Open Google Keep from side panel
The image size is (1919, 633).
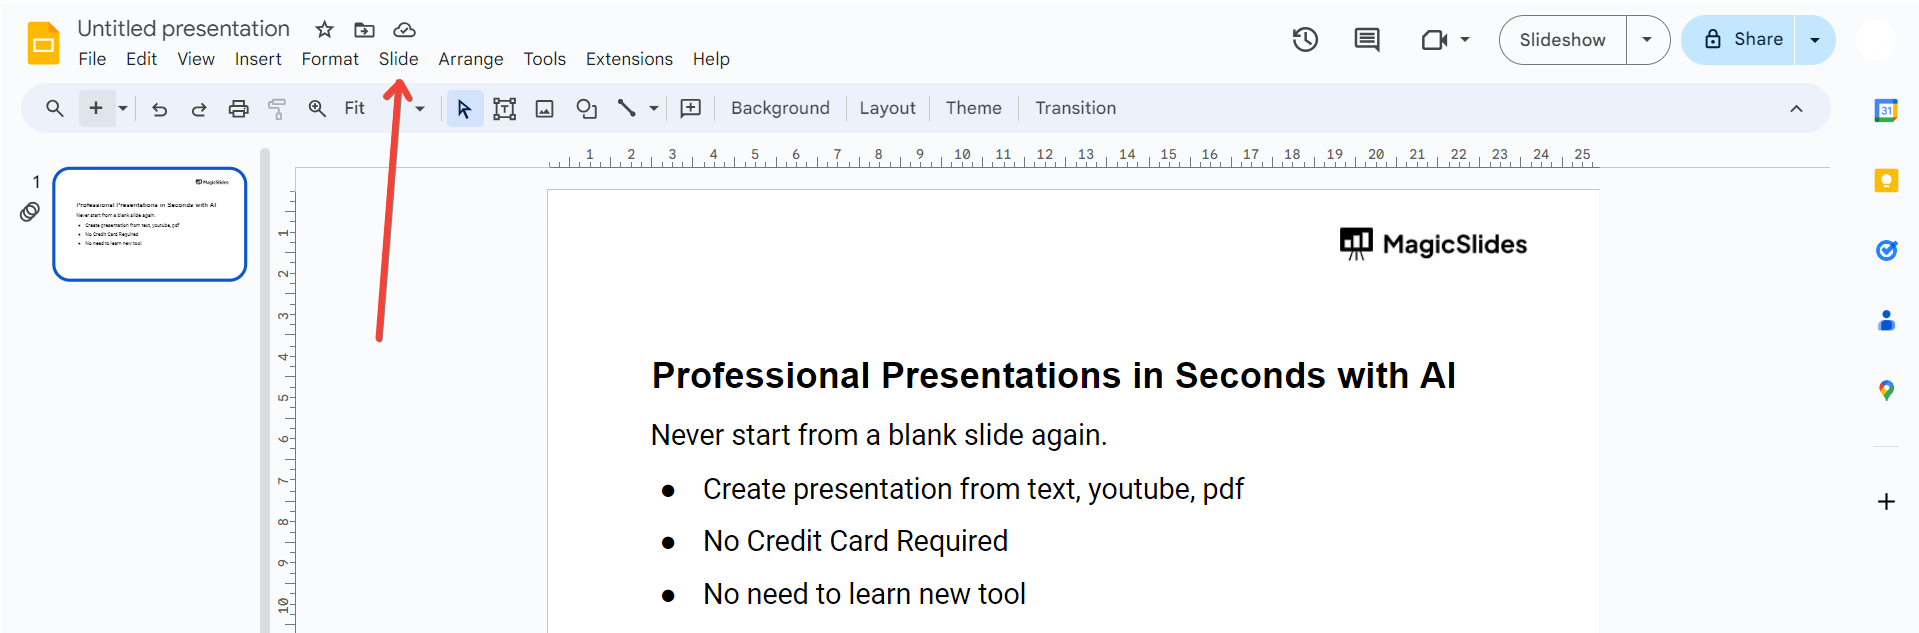pos(1886,181)
